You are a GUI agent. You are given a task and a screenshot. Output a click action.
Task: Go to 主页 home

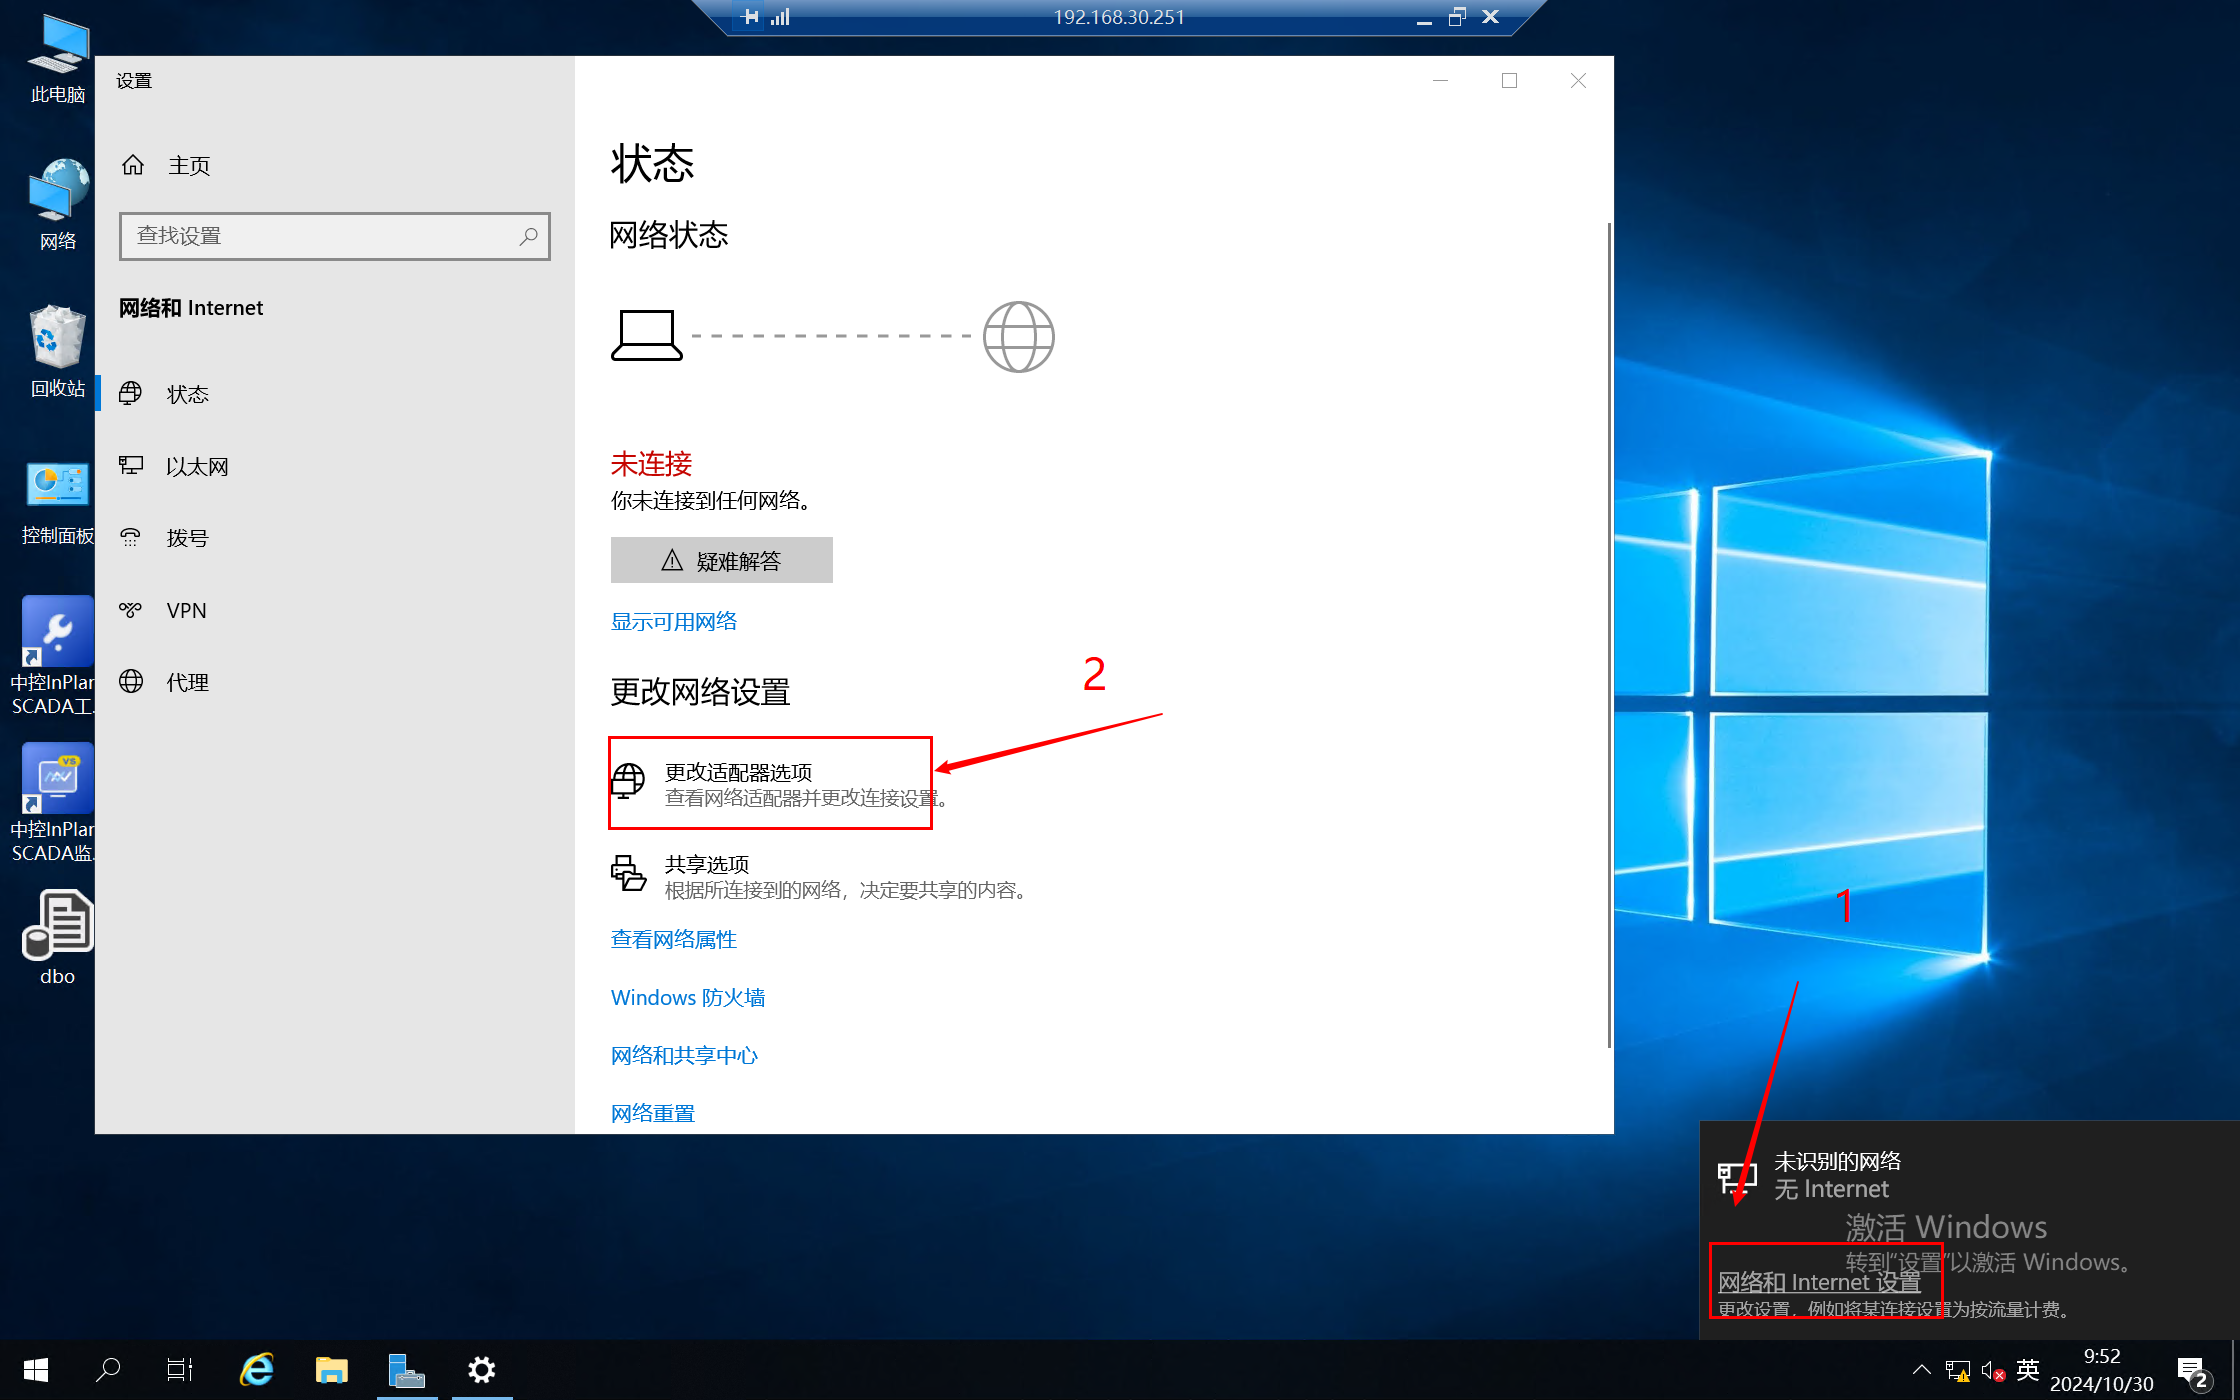(188, 166)
